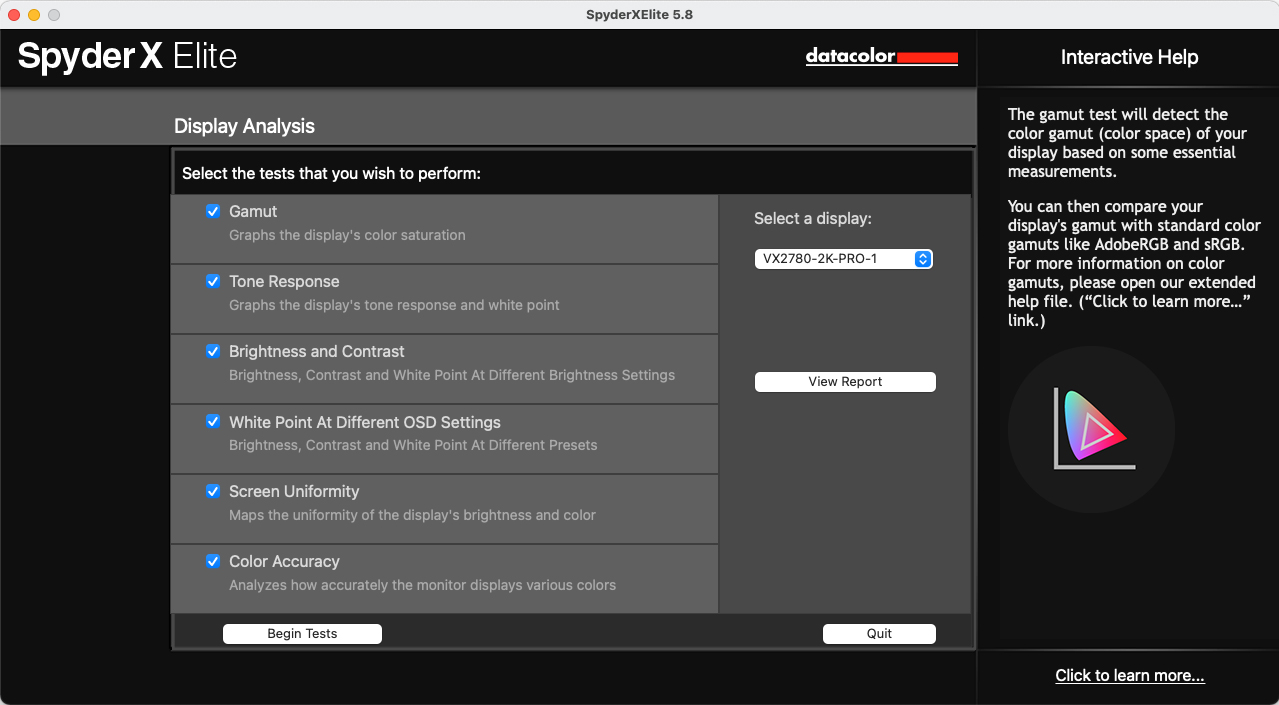
Task: Turn off the Color Accuracy test
Action: (213, 561)
